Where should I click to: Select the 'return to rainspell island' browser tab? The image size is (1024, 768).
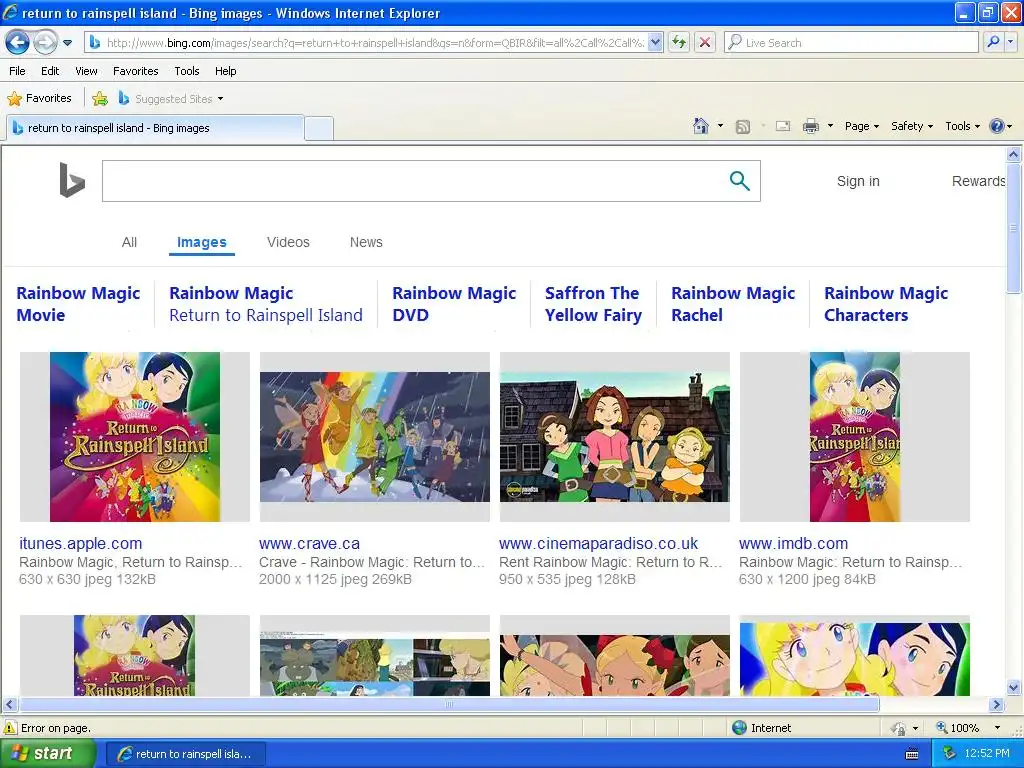[x=155, y=128]
